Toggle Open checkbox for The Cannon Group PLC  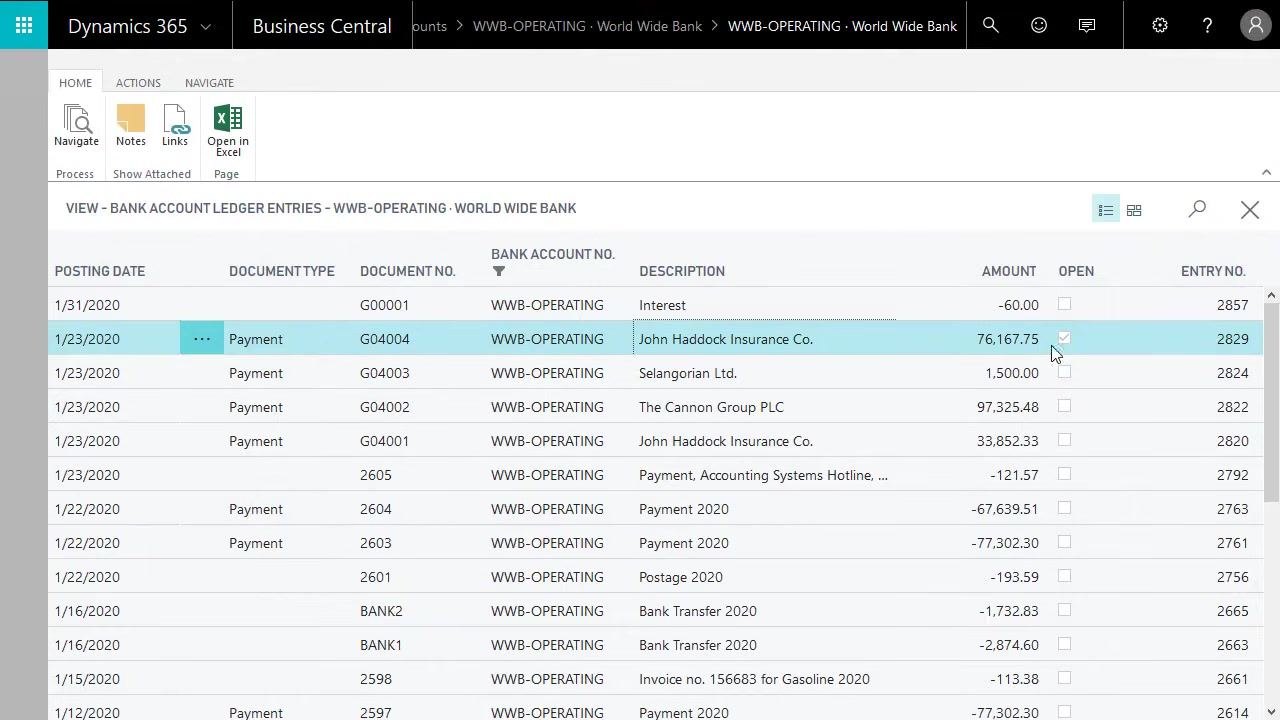1064,406
